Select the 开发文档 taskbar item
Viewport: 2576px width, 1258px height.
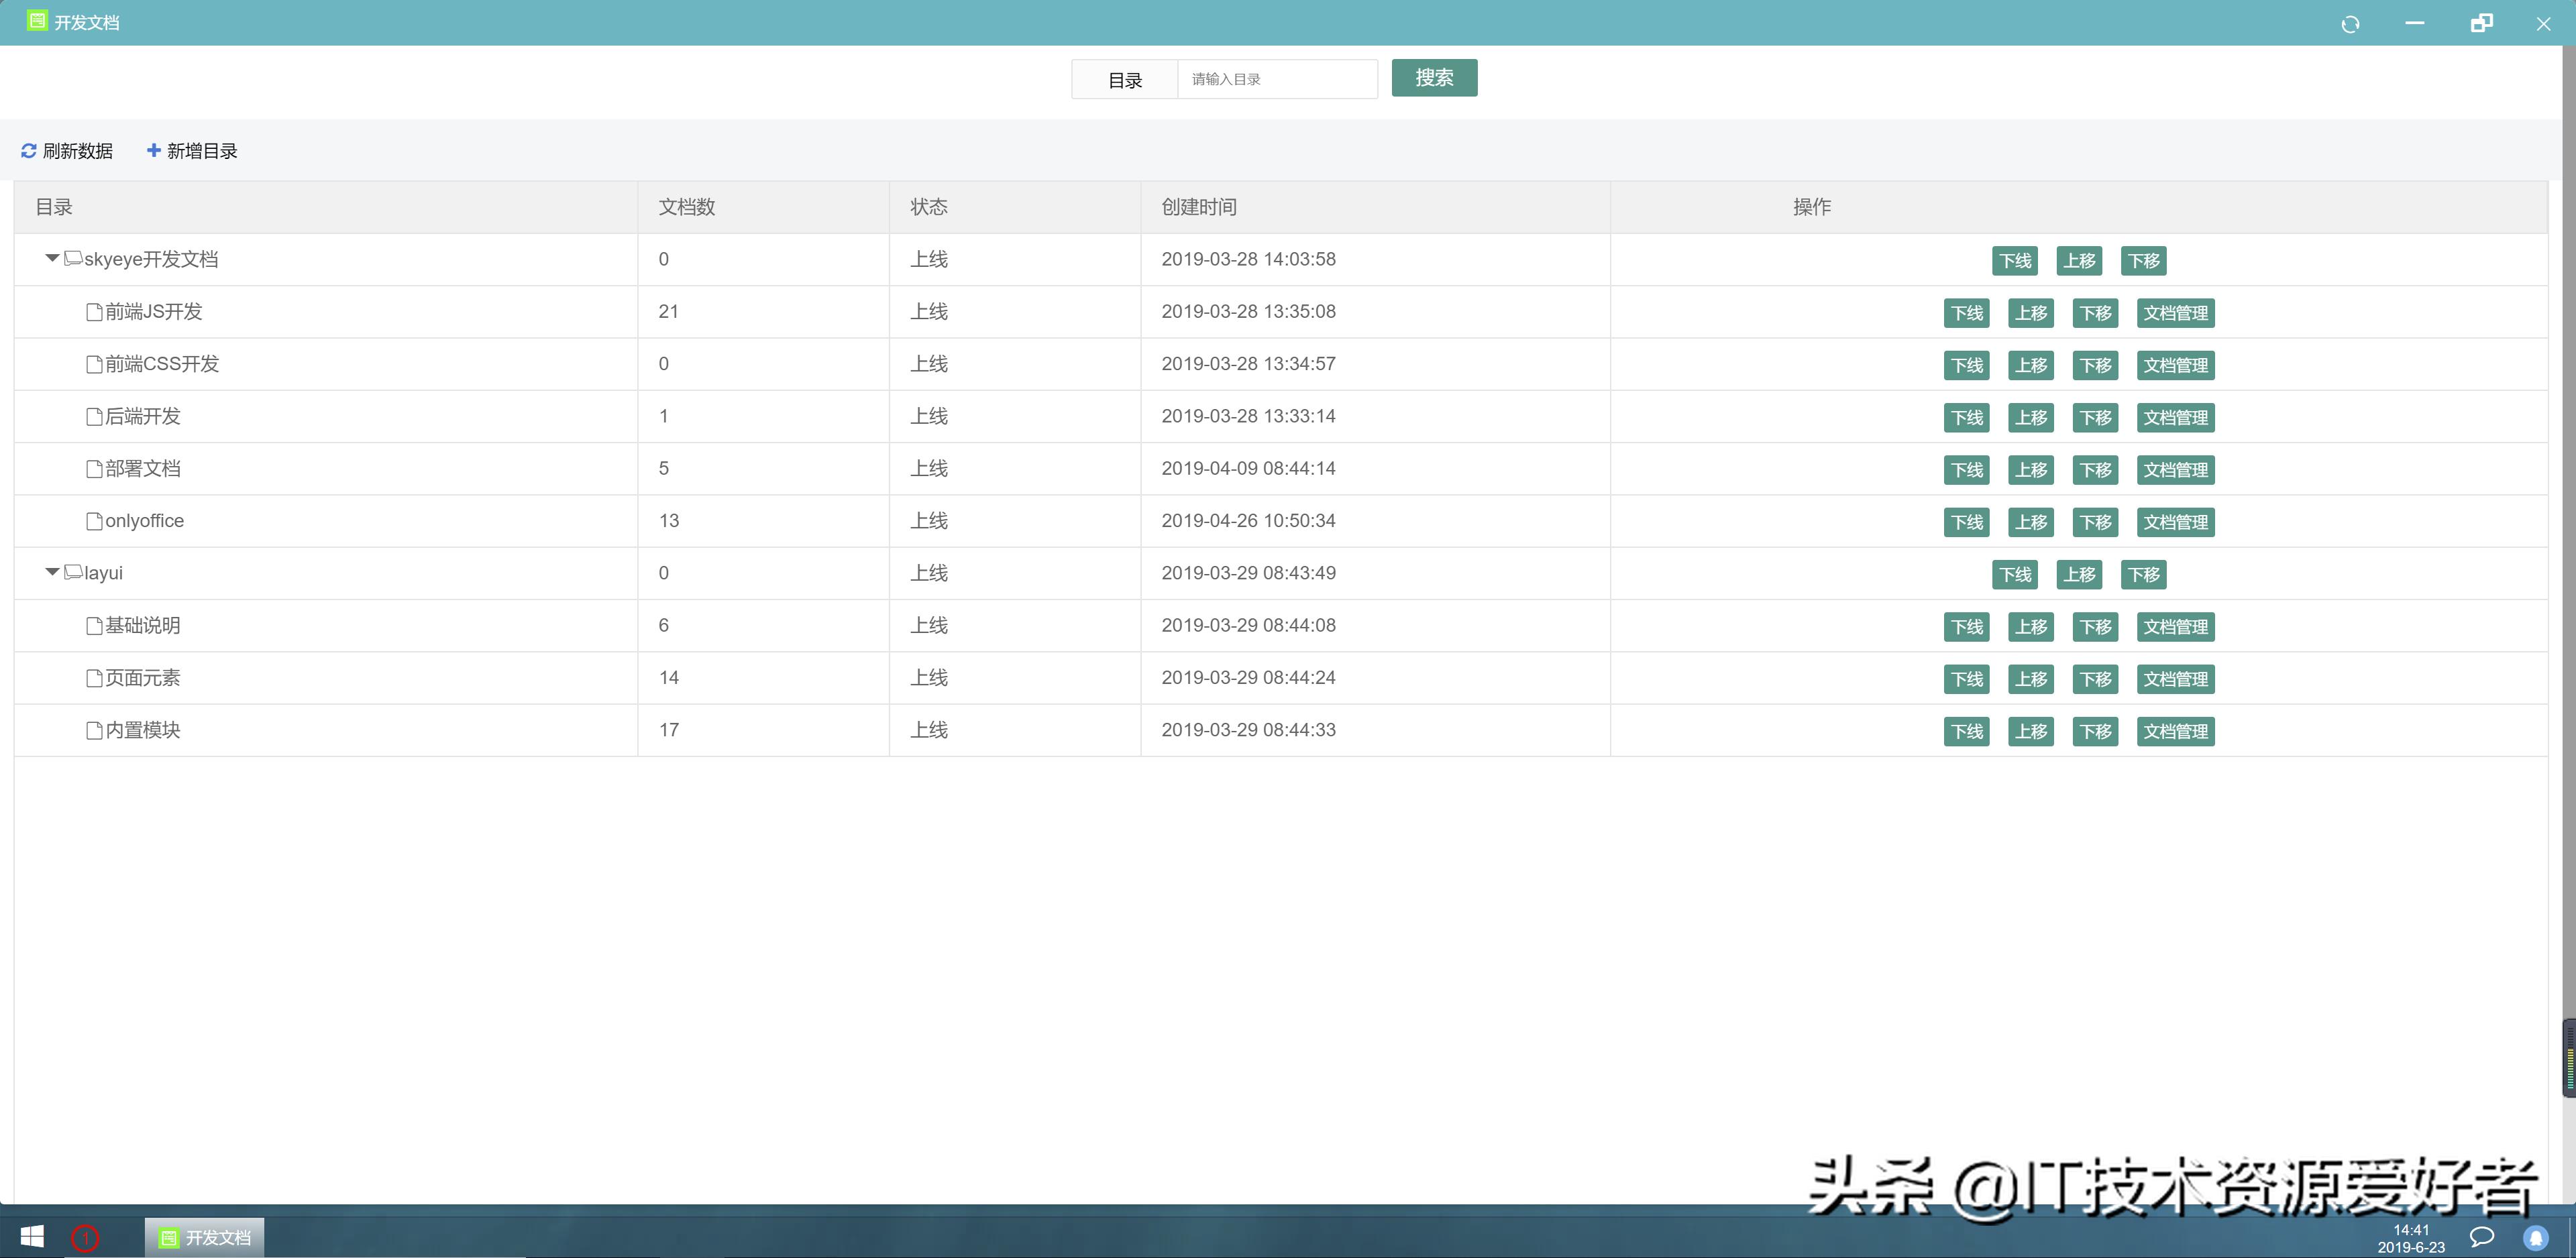pyautogui.click(x=203, y=1236)
